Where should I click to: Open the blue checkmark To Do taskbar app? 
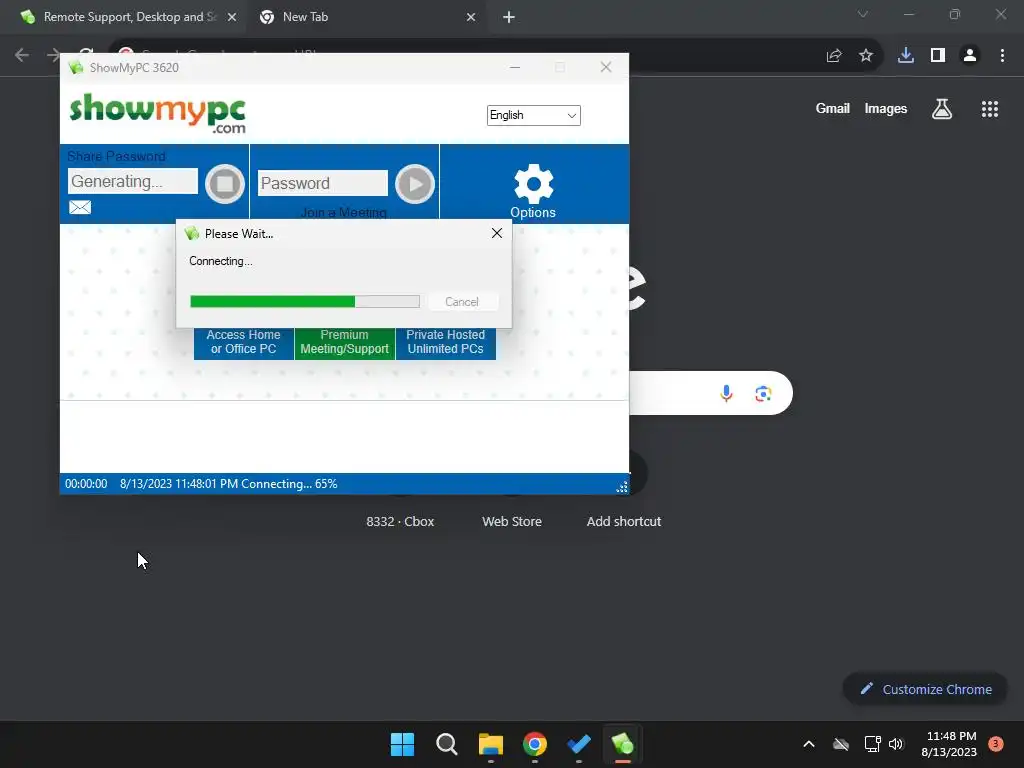[x=579, y=744]
